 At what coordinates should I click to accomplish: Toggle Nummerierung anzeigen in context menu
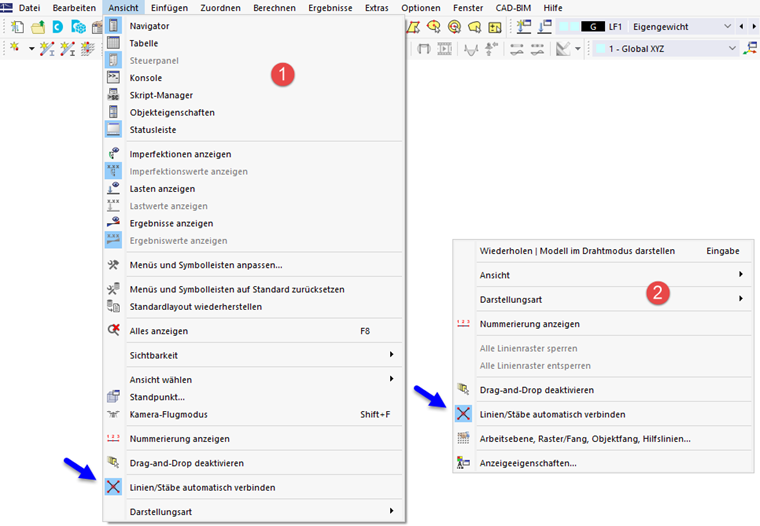point(603,324)
